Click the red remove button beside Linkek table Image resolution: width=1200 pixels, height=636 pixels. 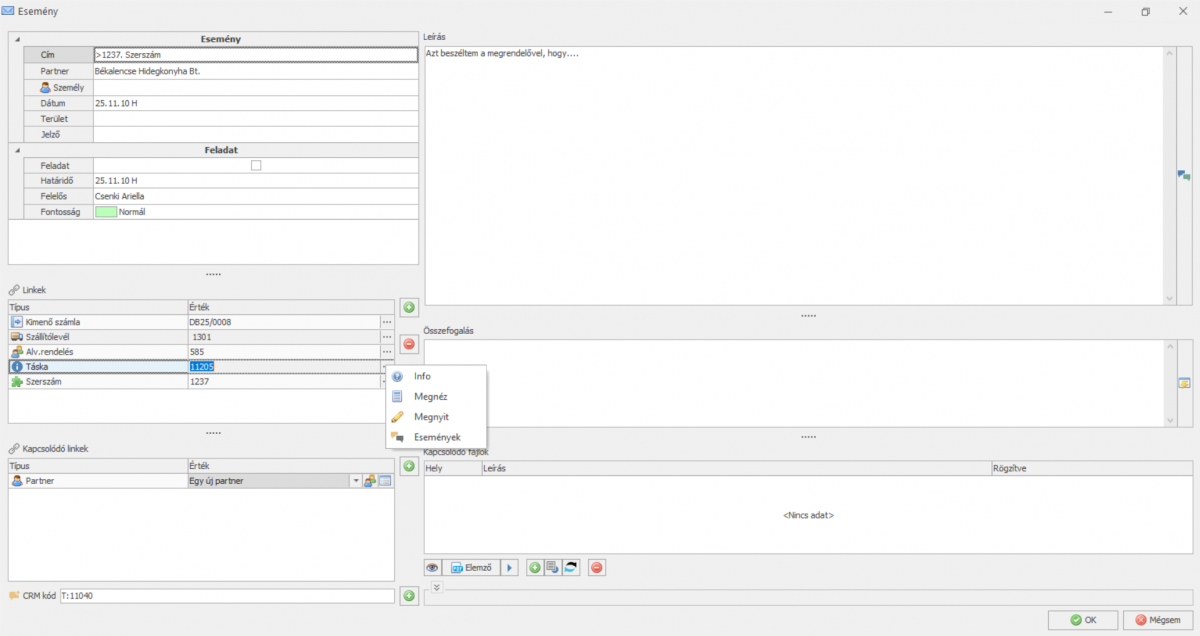point(409,344)
